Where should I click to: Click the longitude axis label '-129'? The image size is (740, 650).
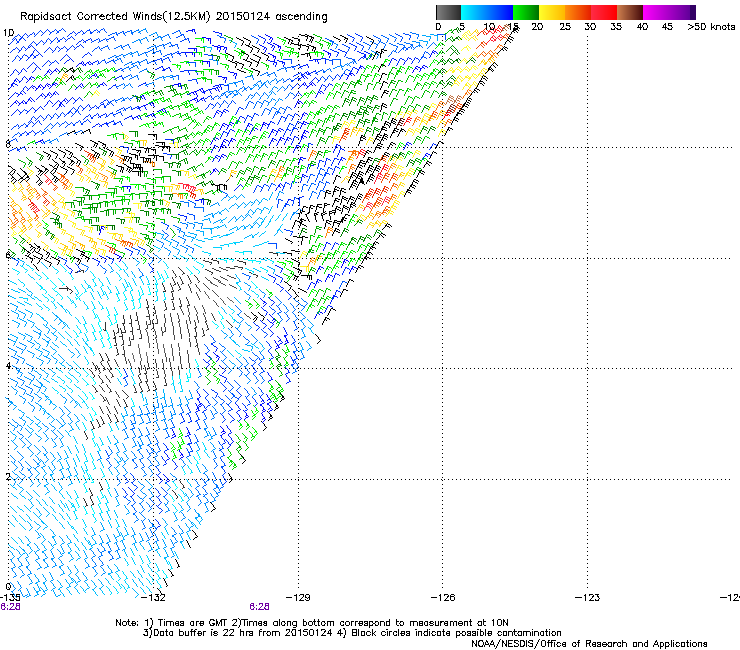coord(298,598)
